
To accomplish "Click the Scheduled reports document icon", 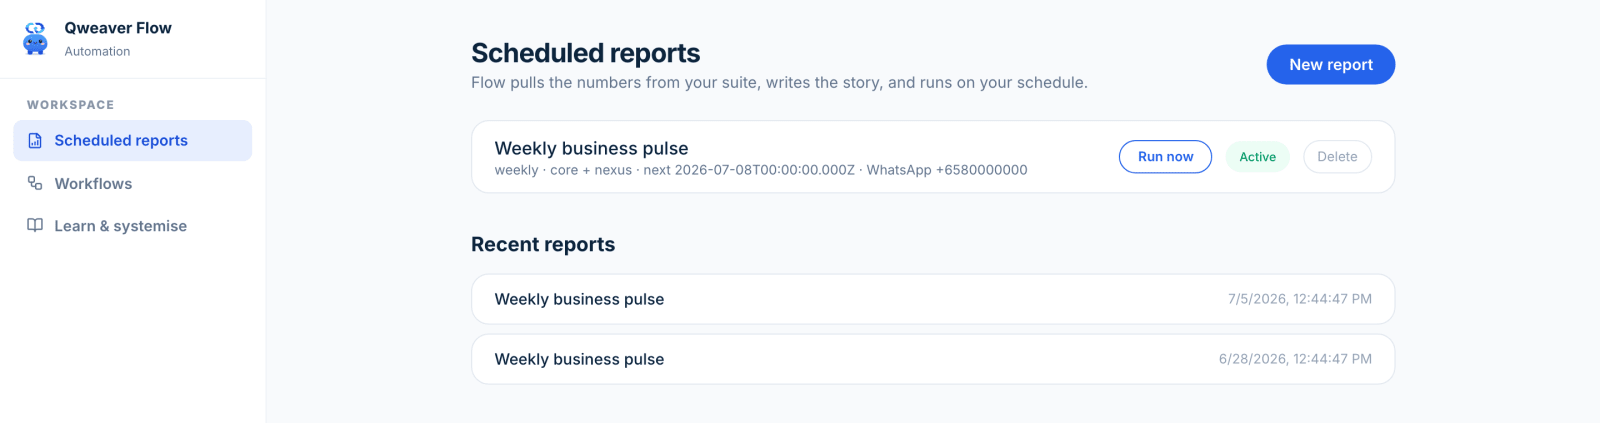I will (x=35, y=141).
